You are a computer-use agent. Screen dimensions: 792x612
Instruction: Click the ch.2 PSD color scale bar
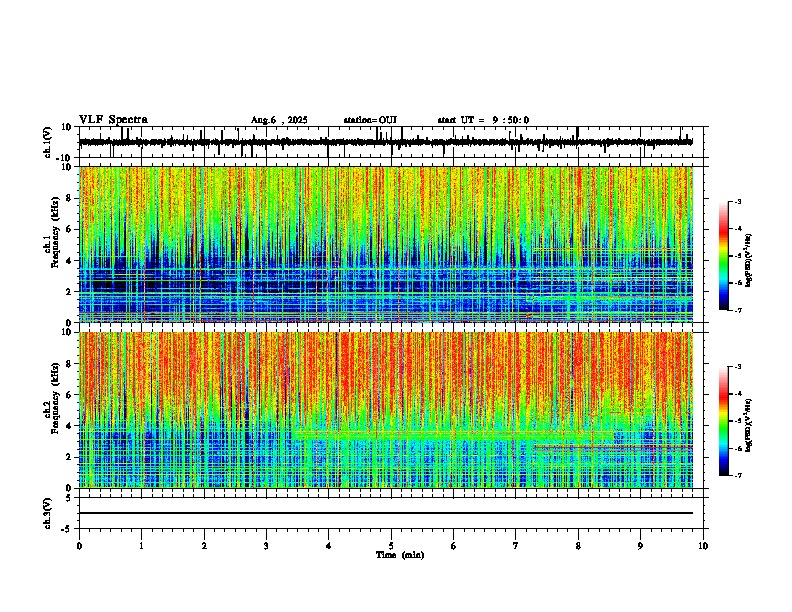tap(723, 421)
